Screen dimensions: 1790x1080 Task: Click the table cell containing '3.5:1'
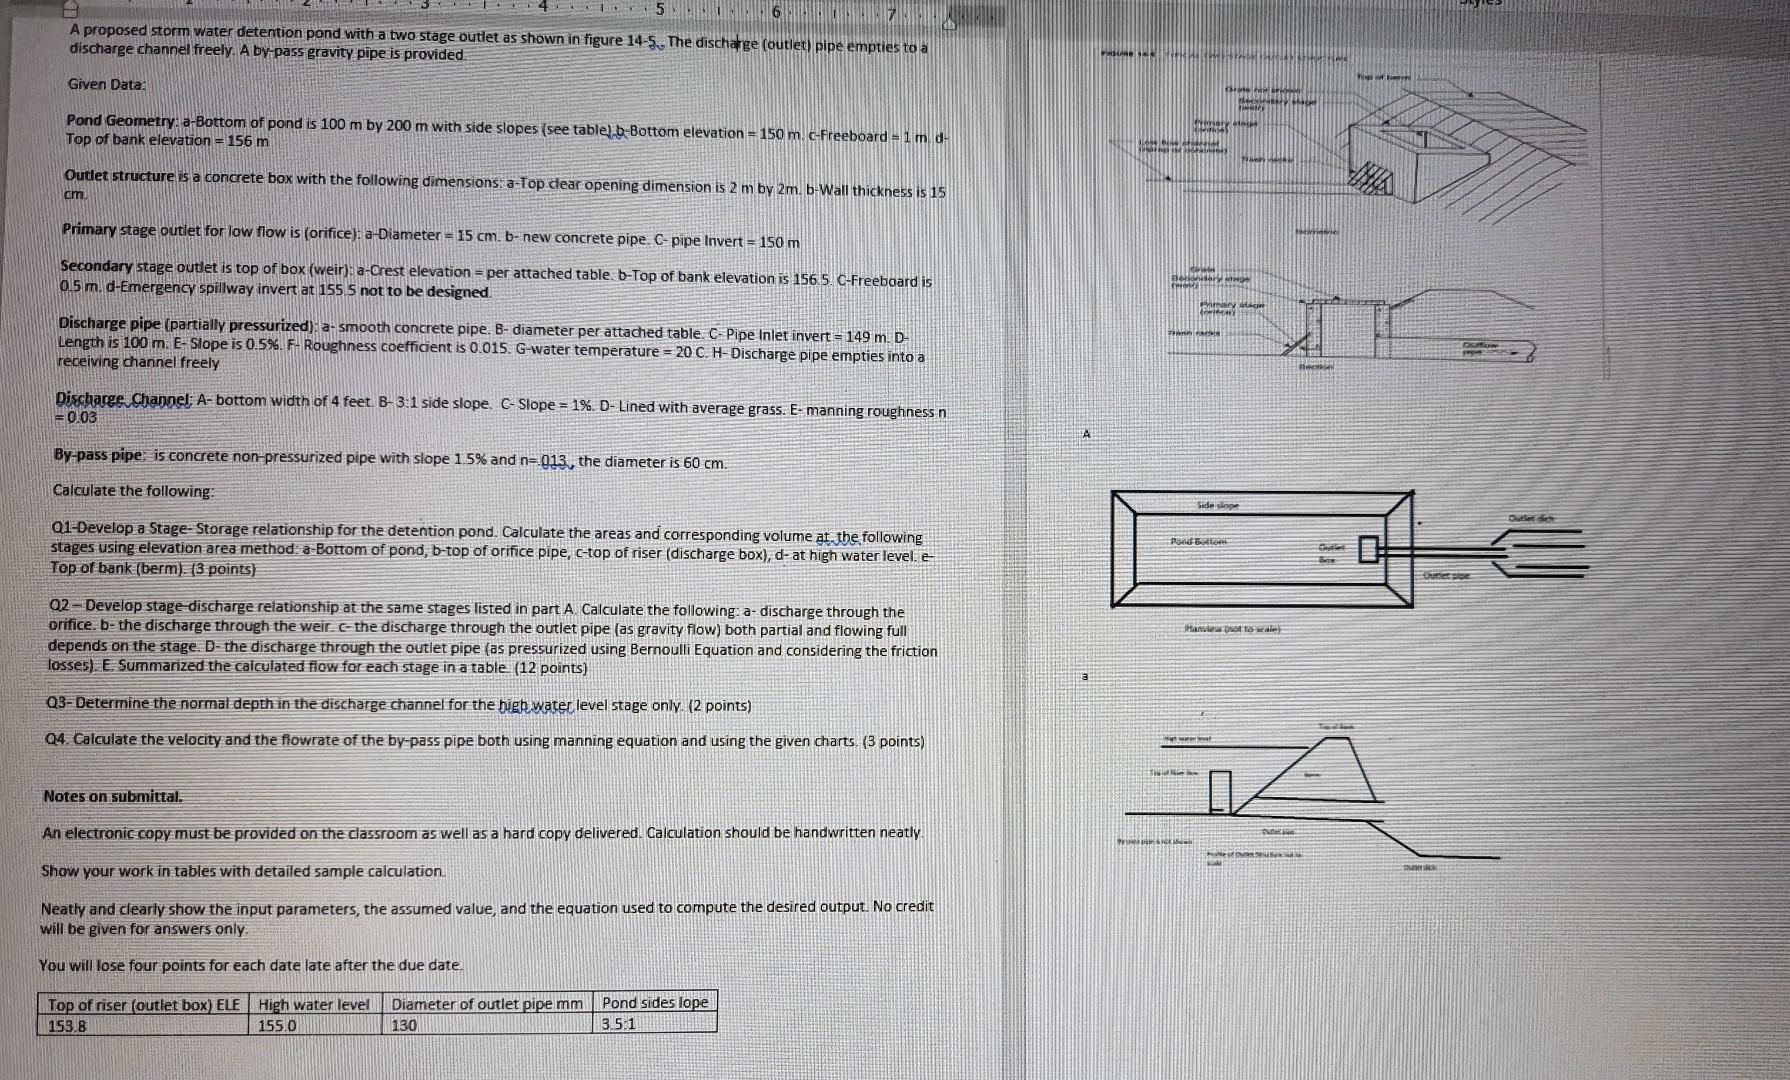pyautogui.click(x=655, y=1024)
